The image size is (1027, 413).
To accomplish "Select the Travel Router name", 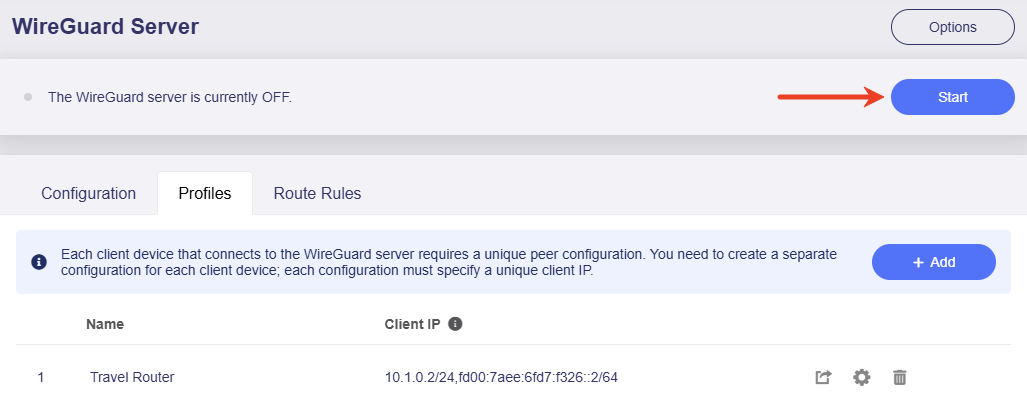I will pos(132,377).
